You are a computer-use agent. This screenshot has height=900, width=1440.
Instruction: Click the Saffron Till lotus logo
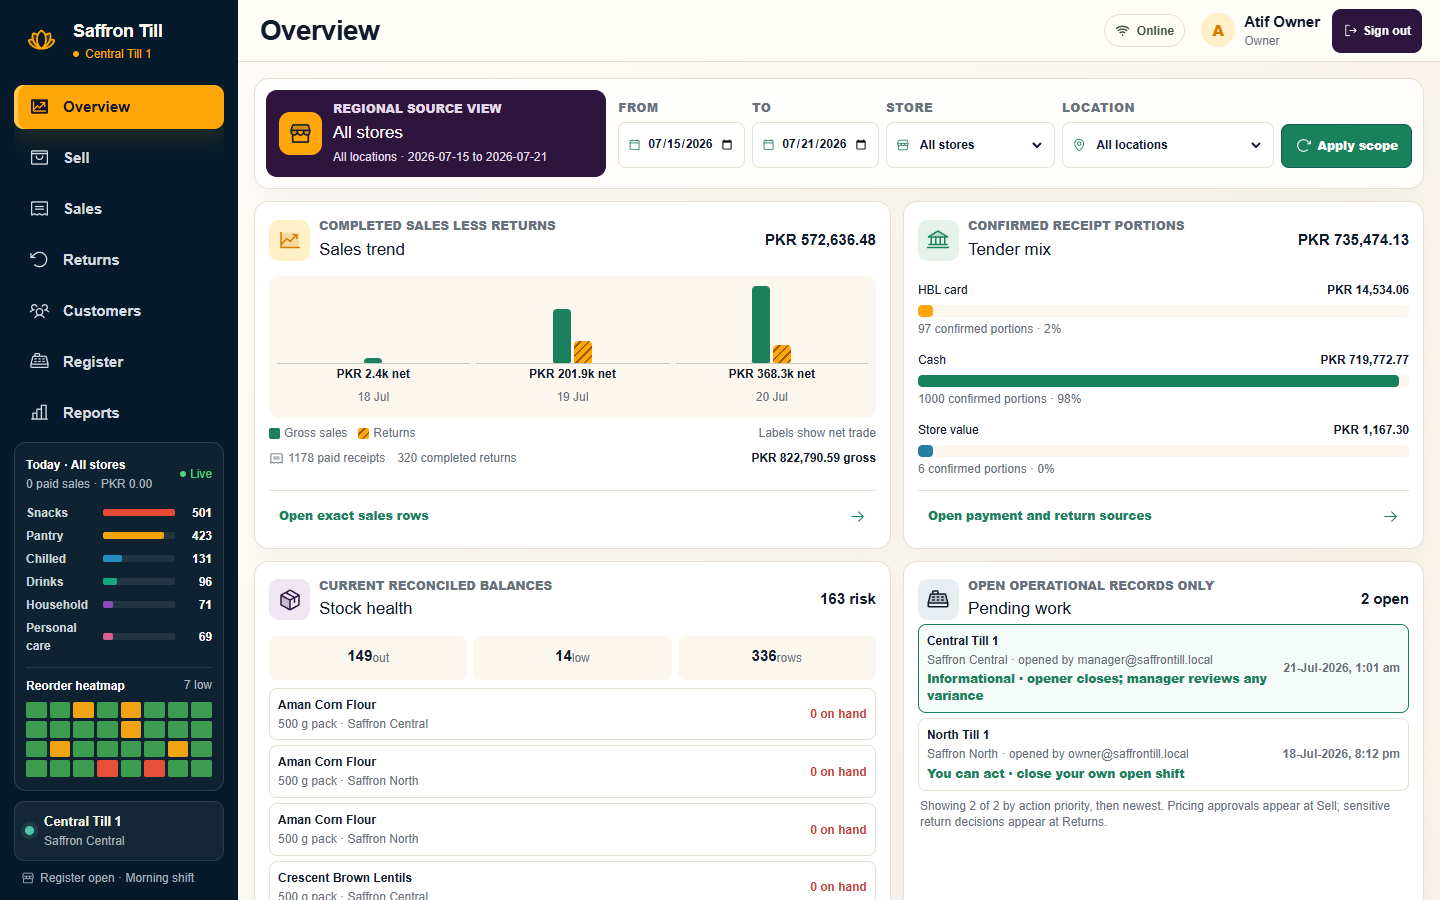coord(41,40)
